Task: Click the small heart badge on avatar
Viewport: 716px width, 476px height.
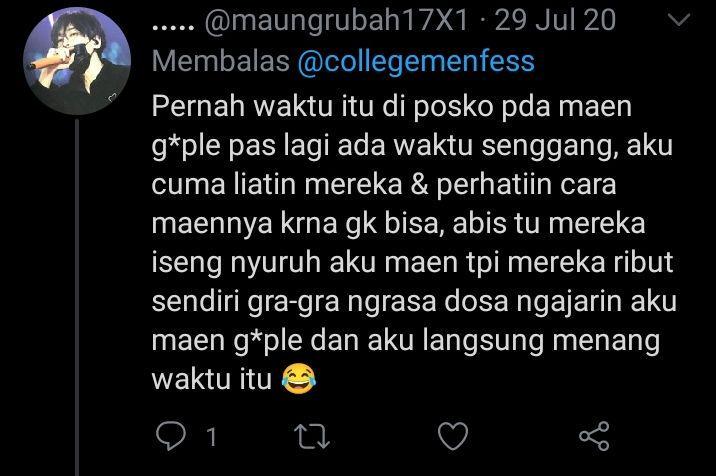Action: [112, 97]
